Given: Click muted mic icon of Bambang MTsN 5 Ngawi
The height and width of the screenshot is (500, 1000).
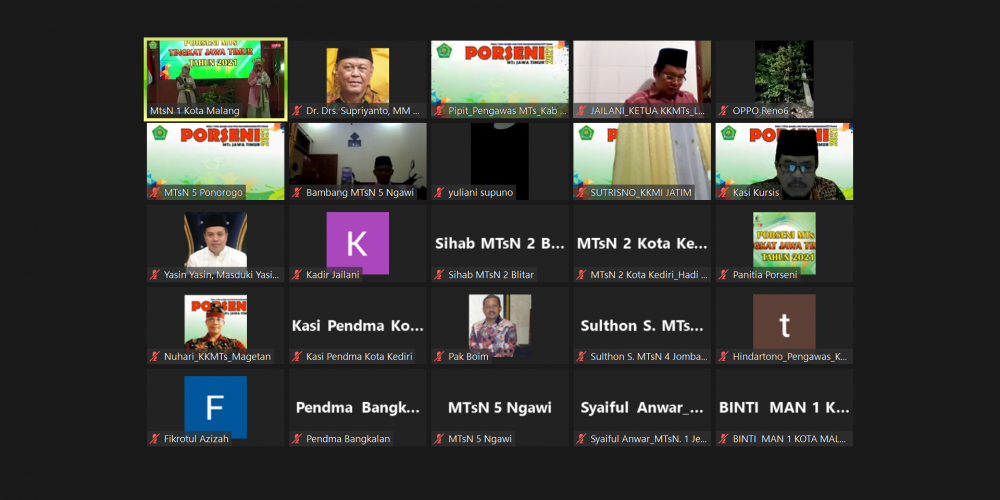Looking at the screenshot, I should (x=297, y=193).
